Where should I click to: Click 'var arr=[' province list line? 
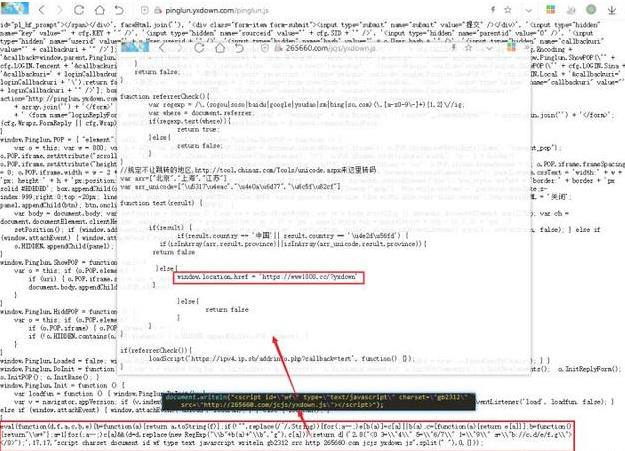(173, 179)
